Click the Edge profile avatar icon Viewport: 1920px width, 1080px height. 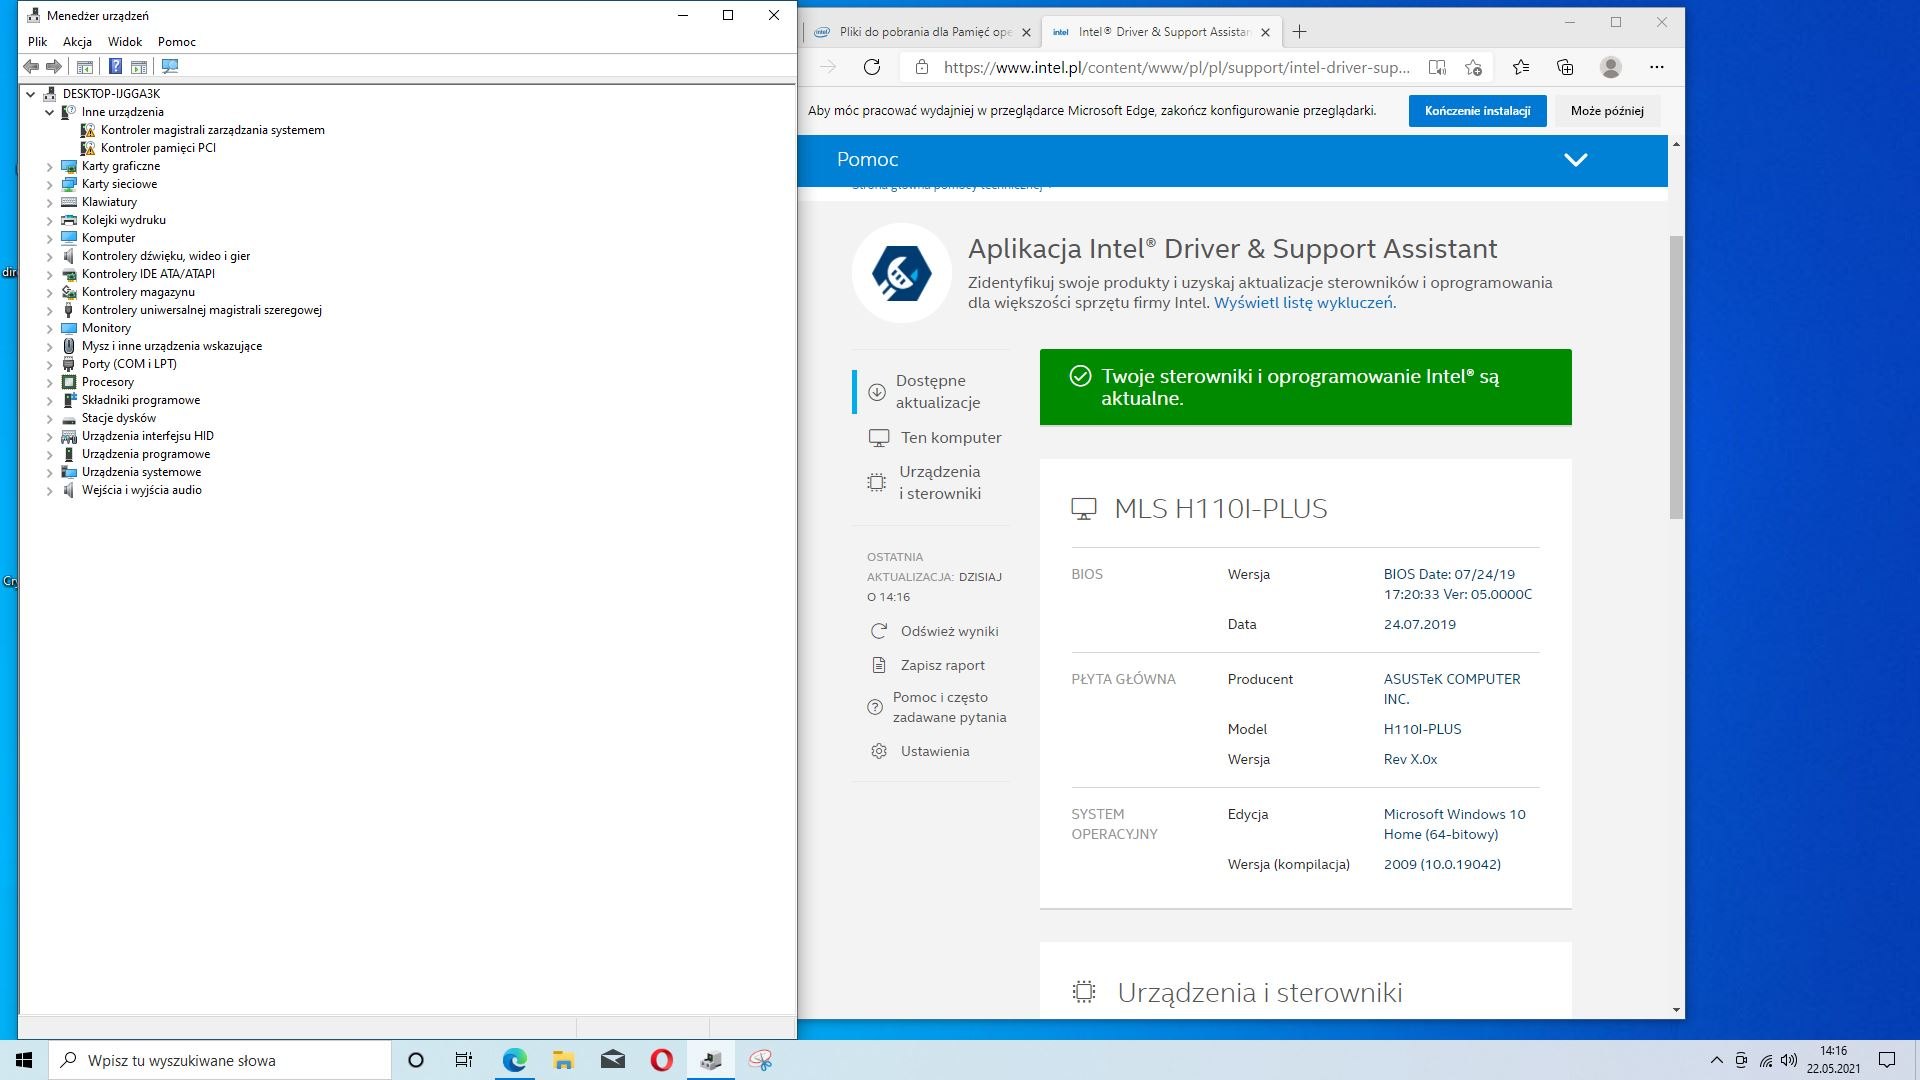coord(1610,67)
